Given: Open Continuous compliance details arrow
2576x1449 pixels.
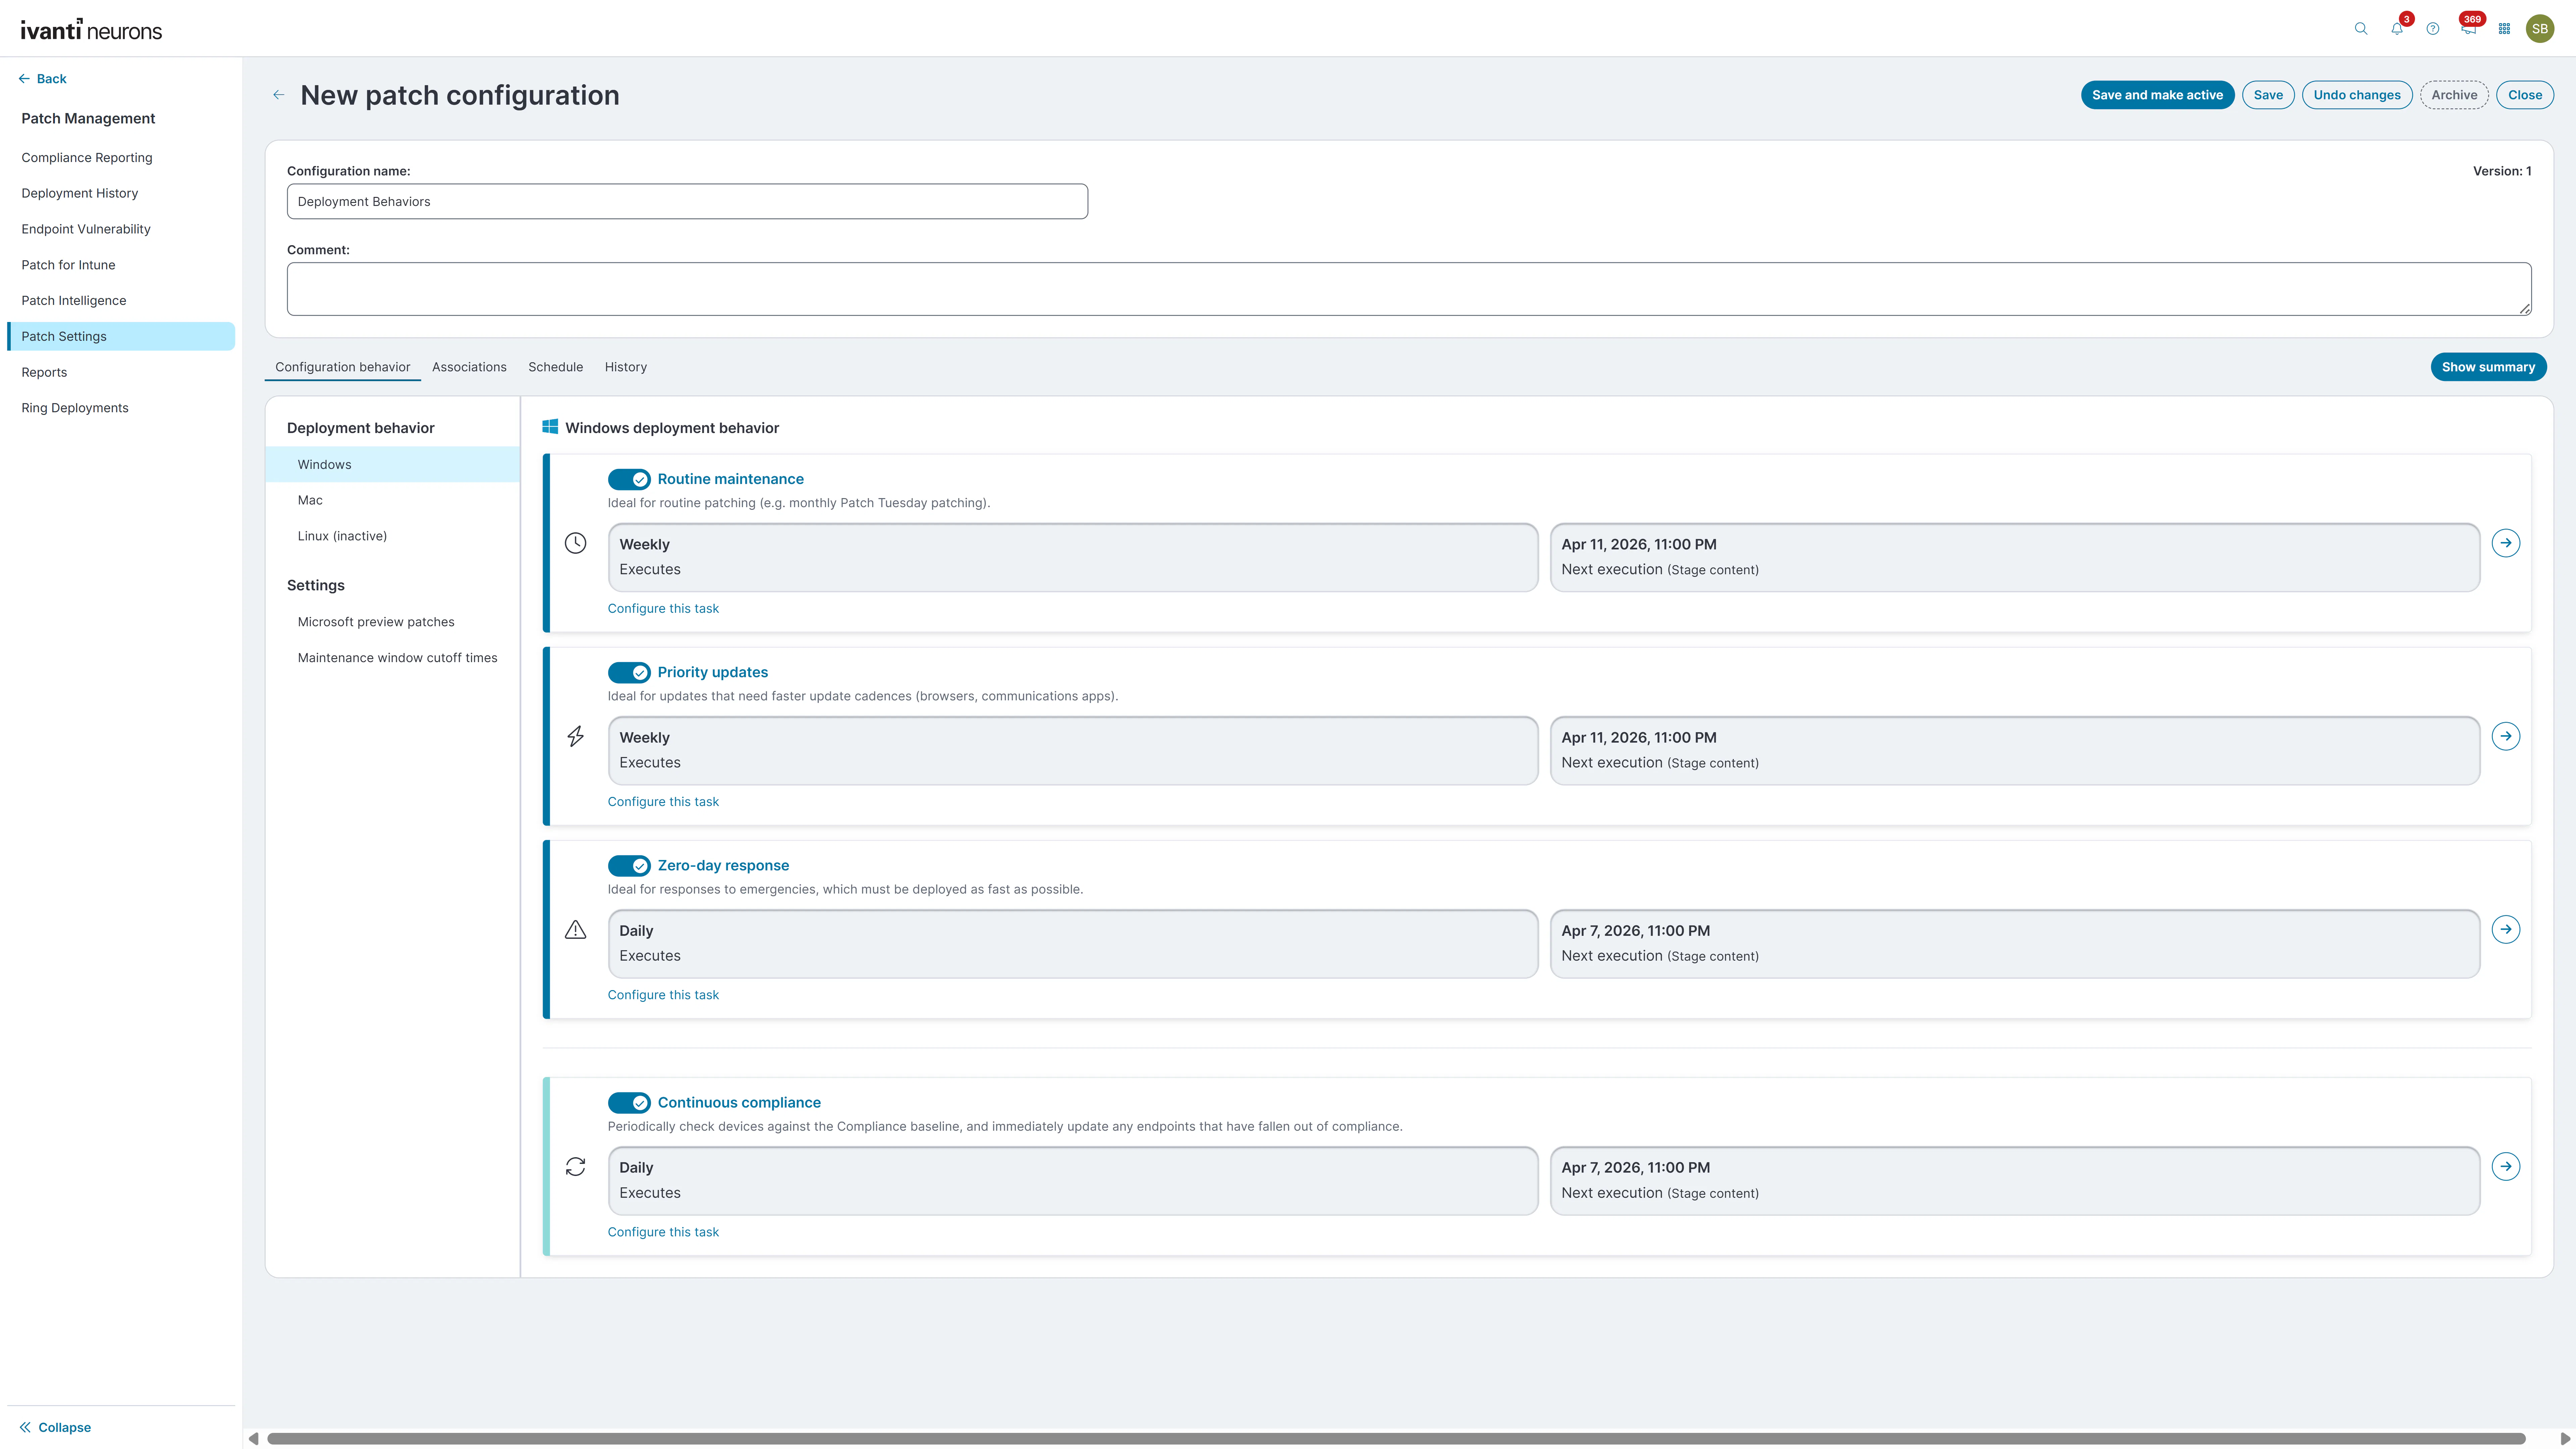Looking at the screenshot, I should tap(2505, 1166).
